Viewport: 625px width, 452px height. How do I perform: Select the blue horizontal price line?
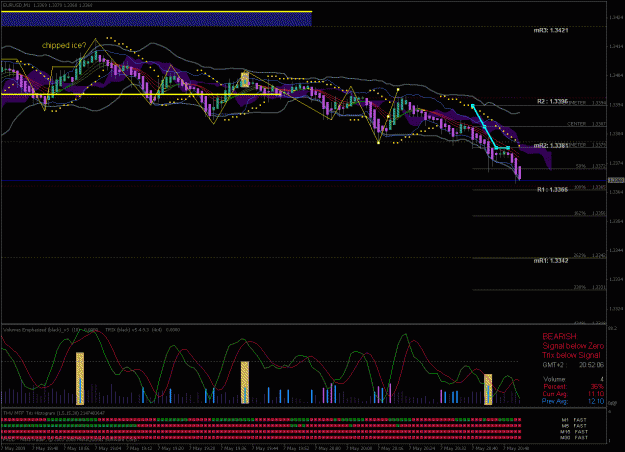[304, 181]
